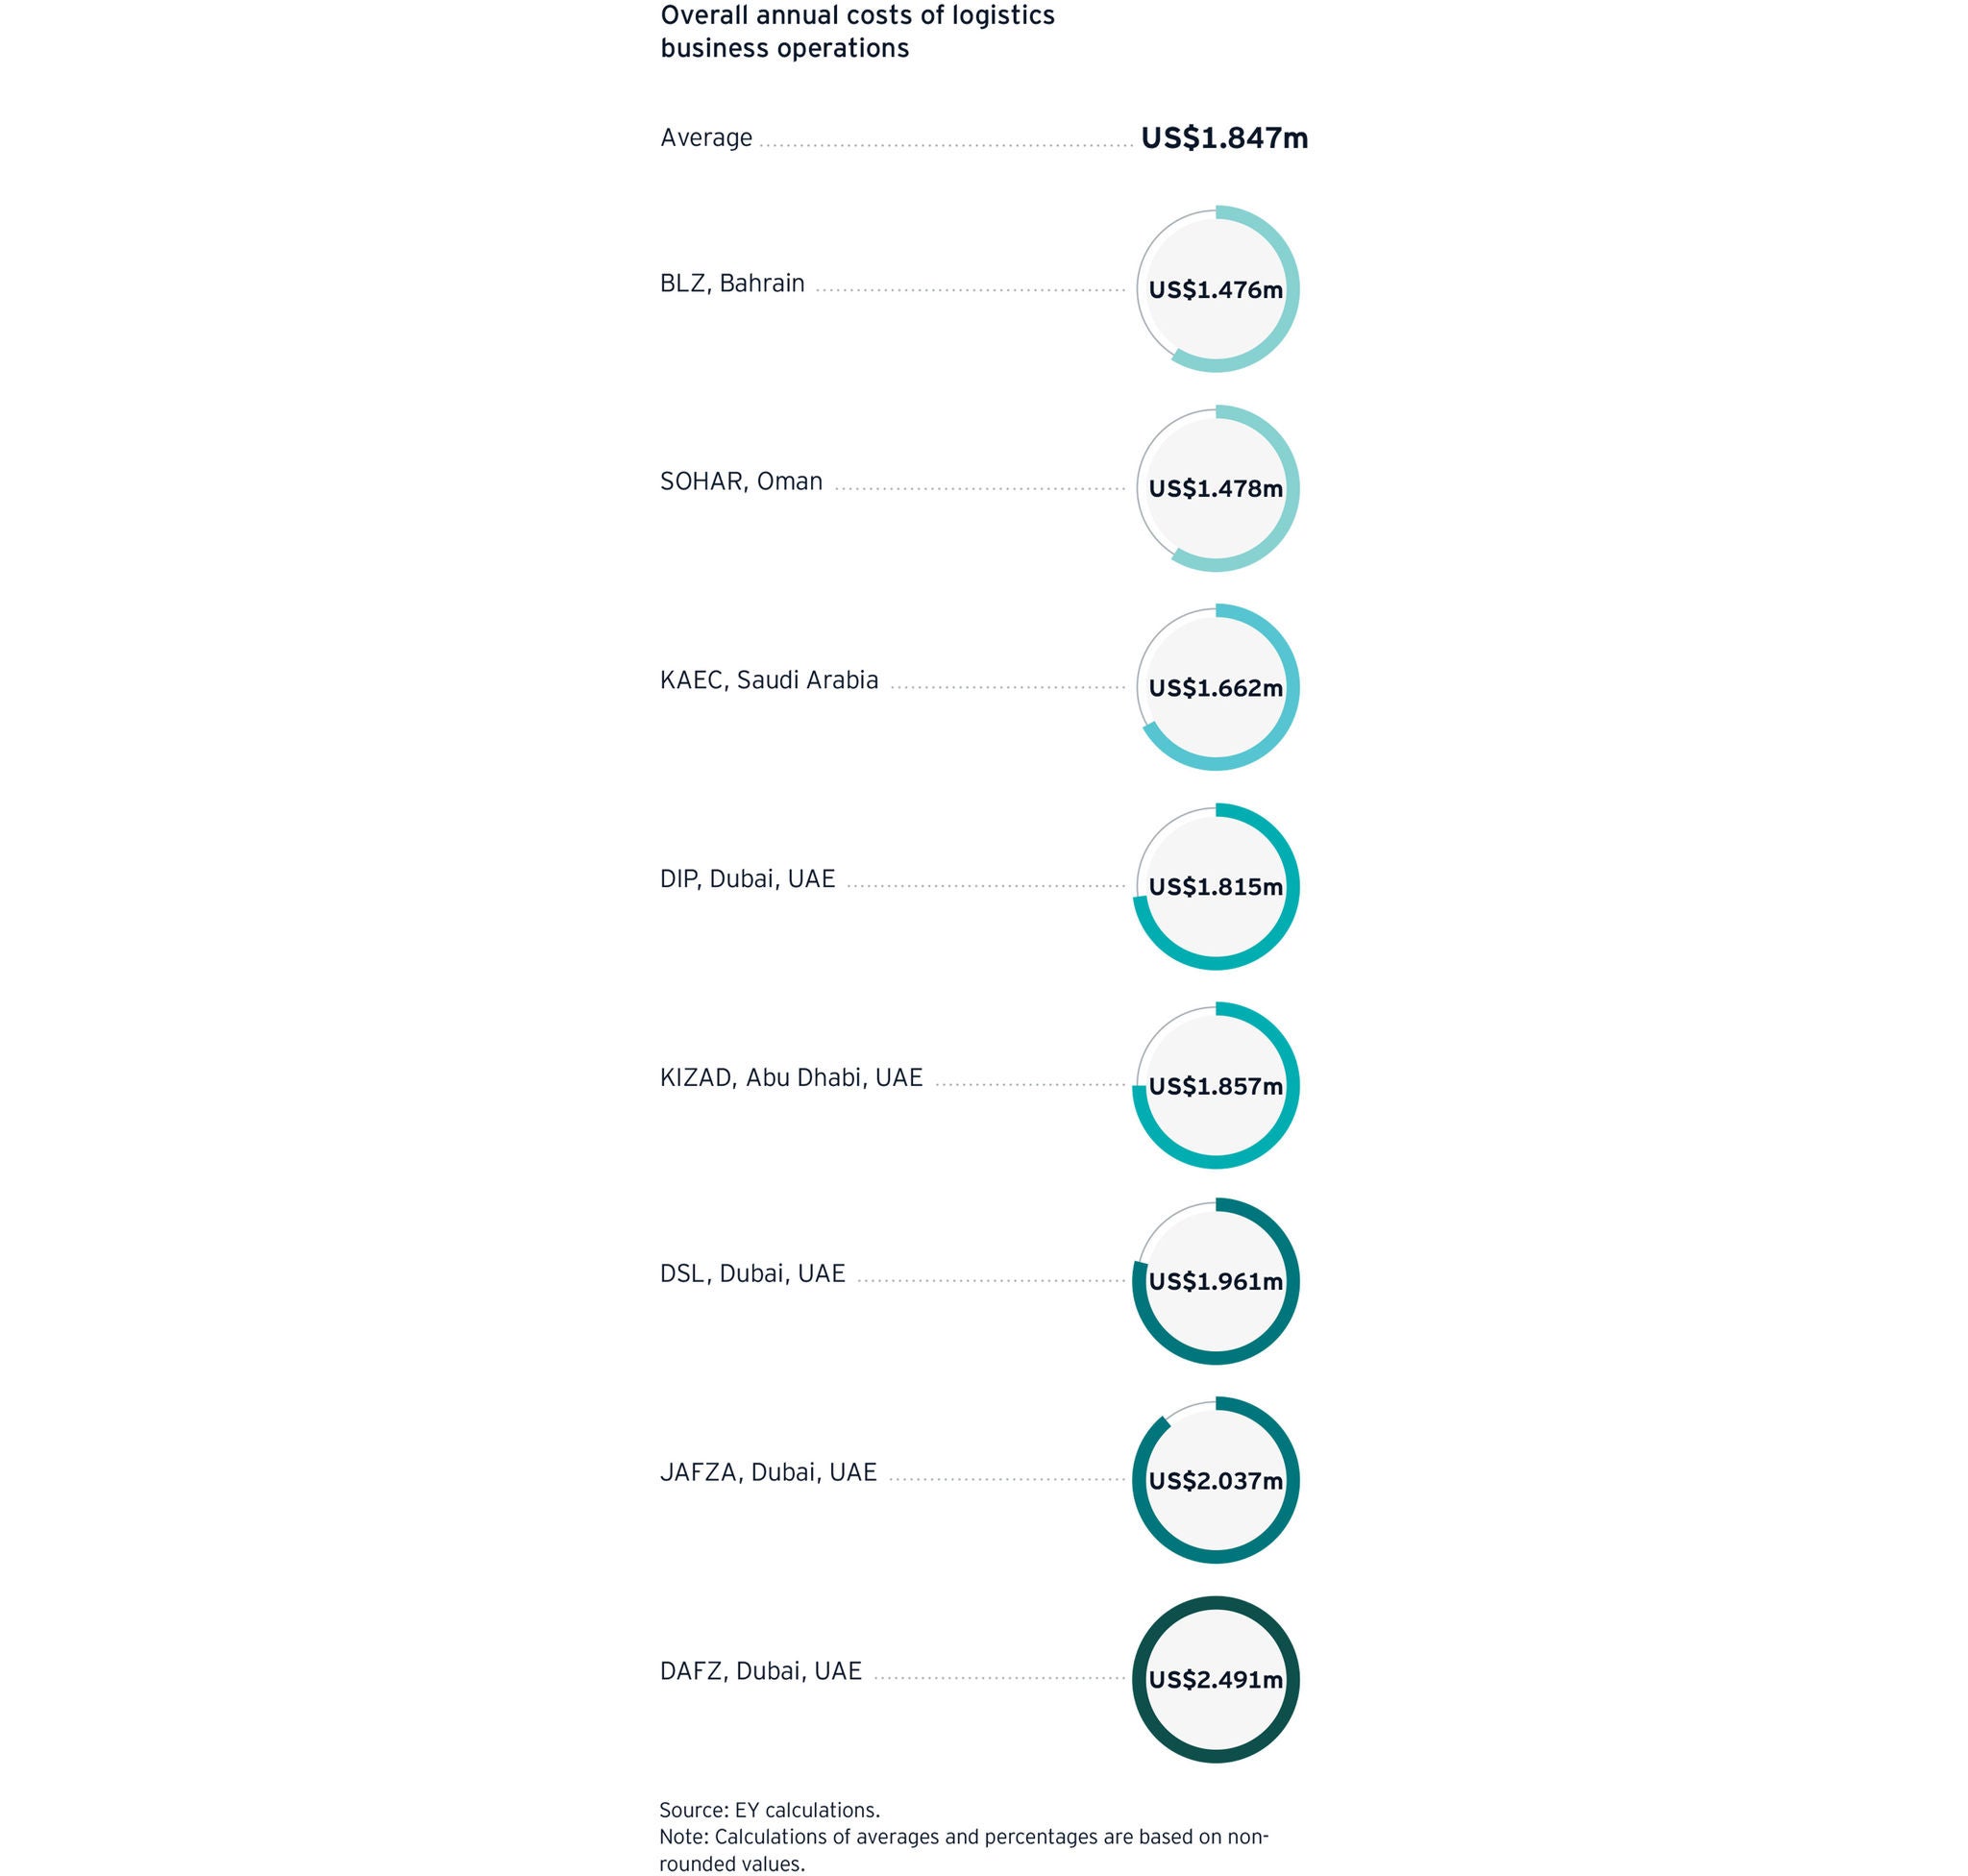Viewport: 1968px width, 1876px height.
Task: Click the "Source: EY calculations." text
Action: [x=769, y=1810]
